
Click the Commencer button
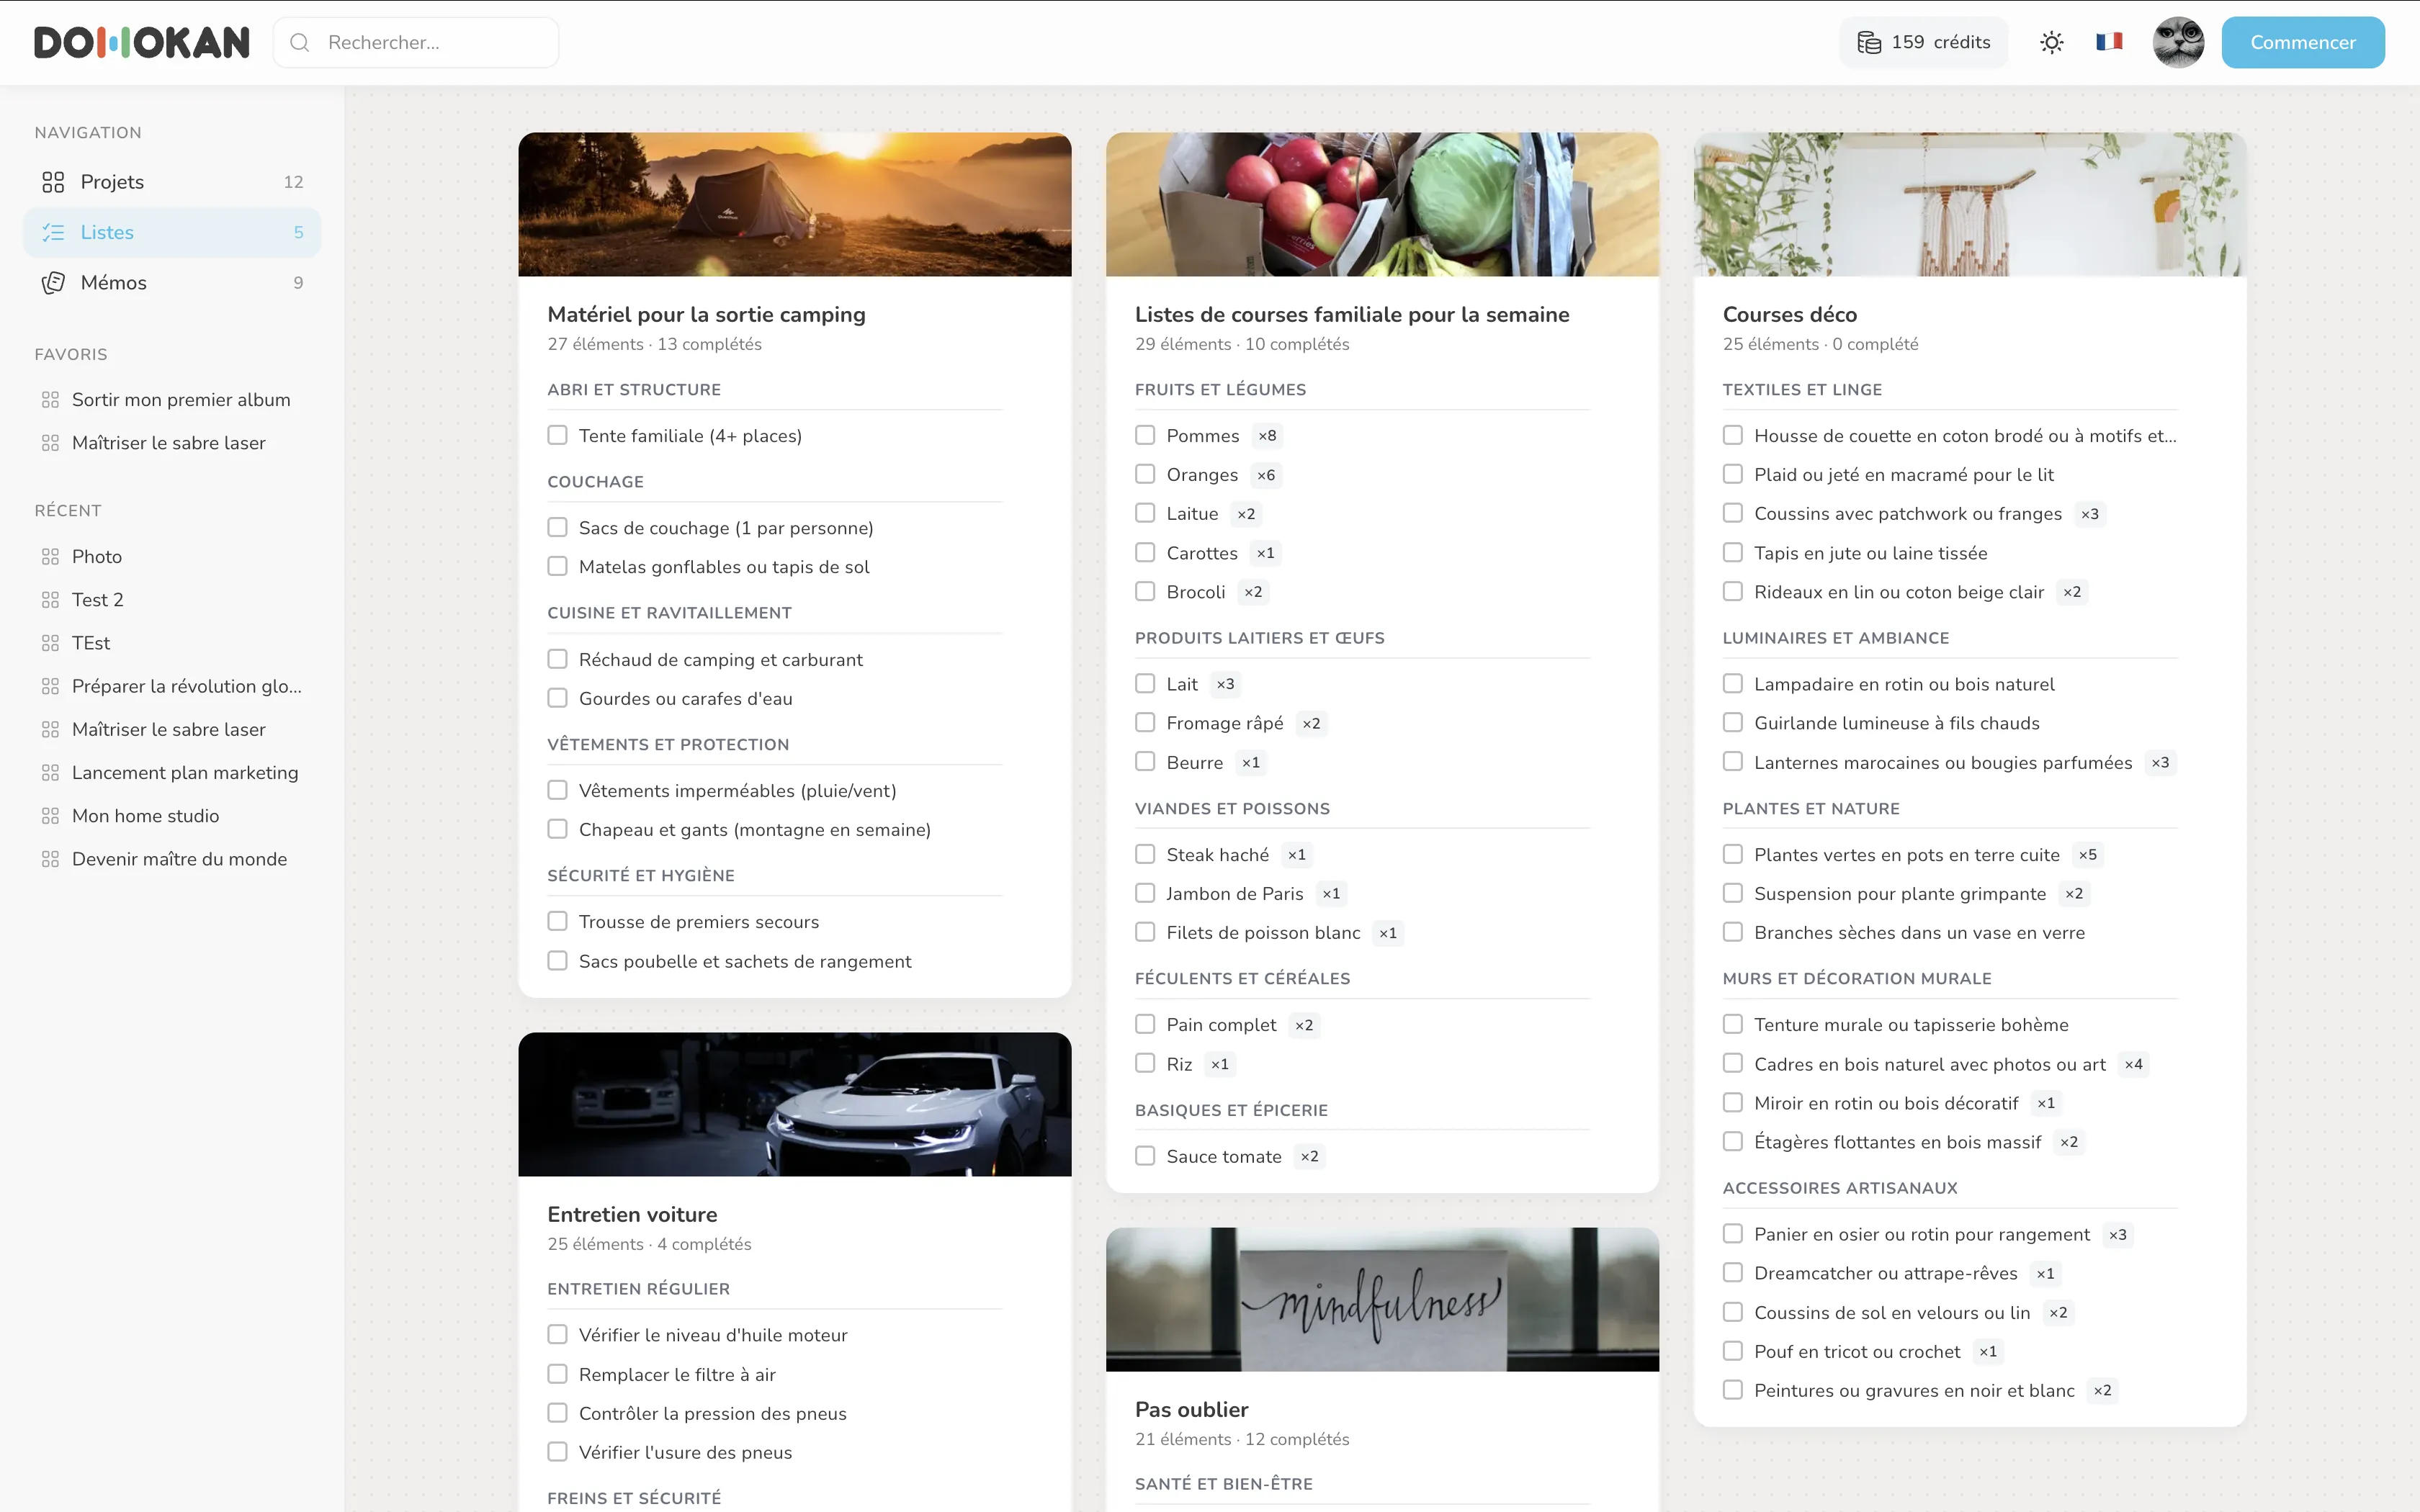pyautogui.click(x=2302, y=42)
